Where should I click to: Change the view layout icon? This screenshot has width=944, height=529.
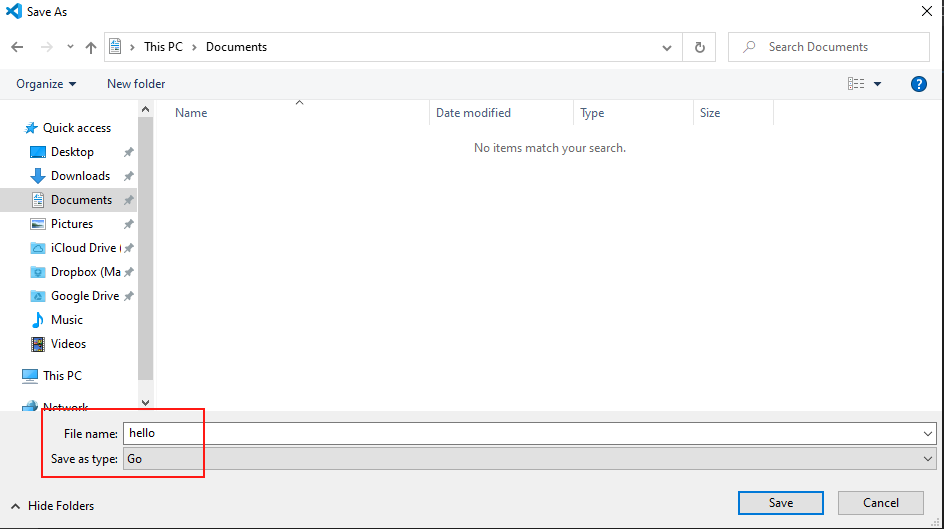856,84
